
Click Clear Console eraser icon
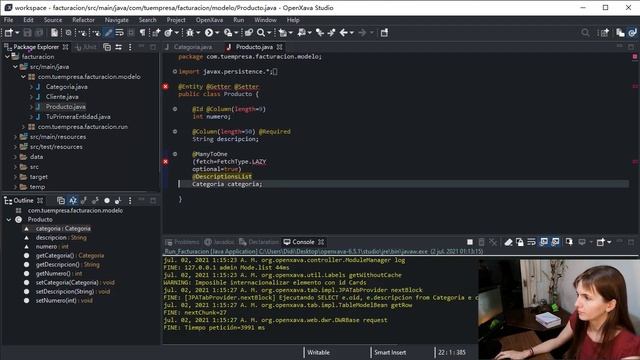point(508,242)
